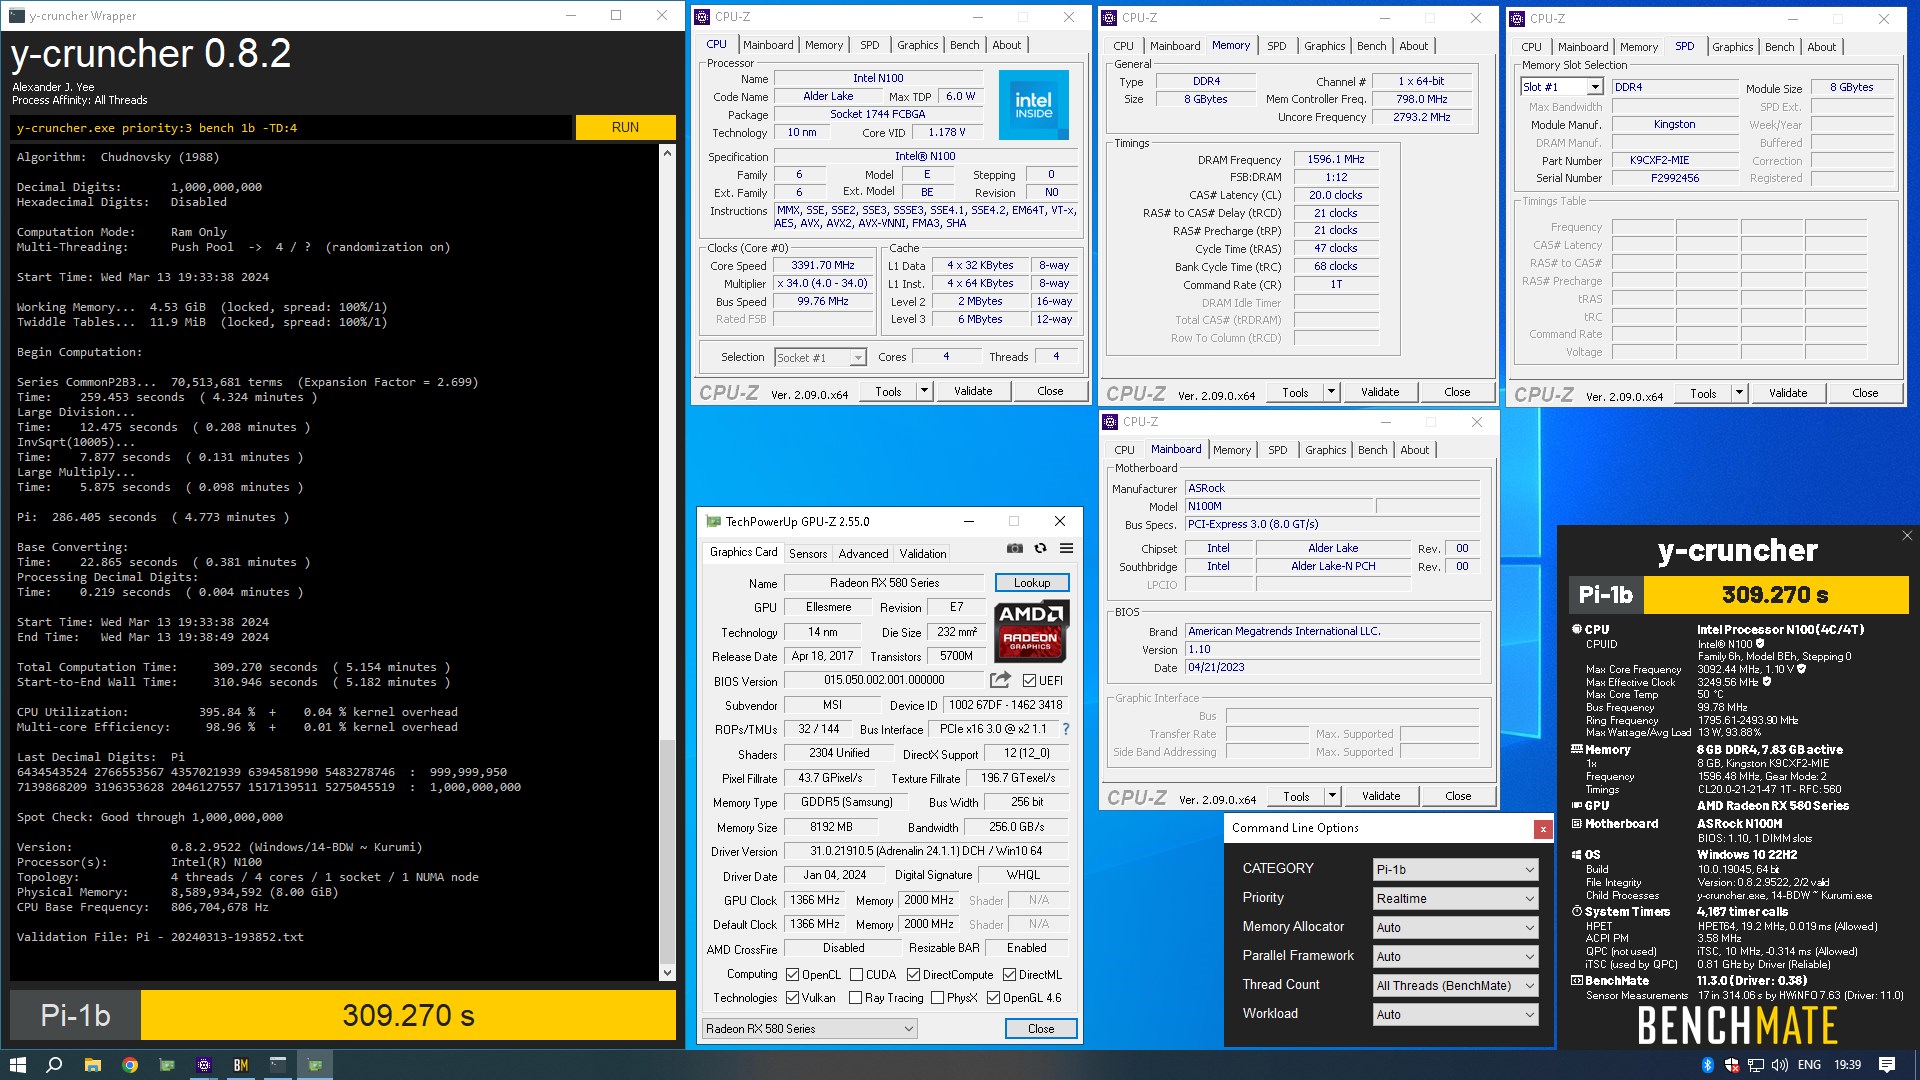Open the Slot #1 memory slot dropdown
This screenshot has width=1920, height=1080.
(1562, 87)
